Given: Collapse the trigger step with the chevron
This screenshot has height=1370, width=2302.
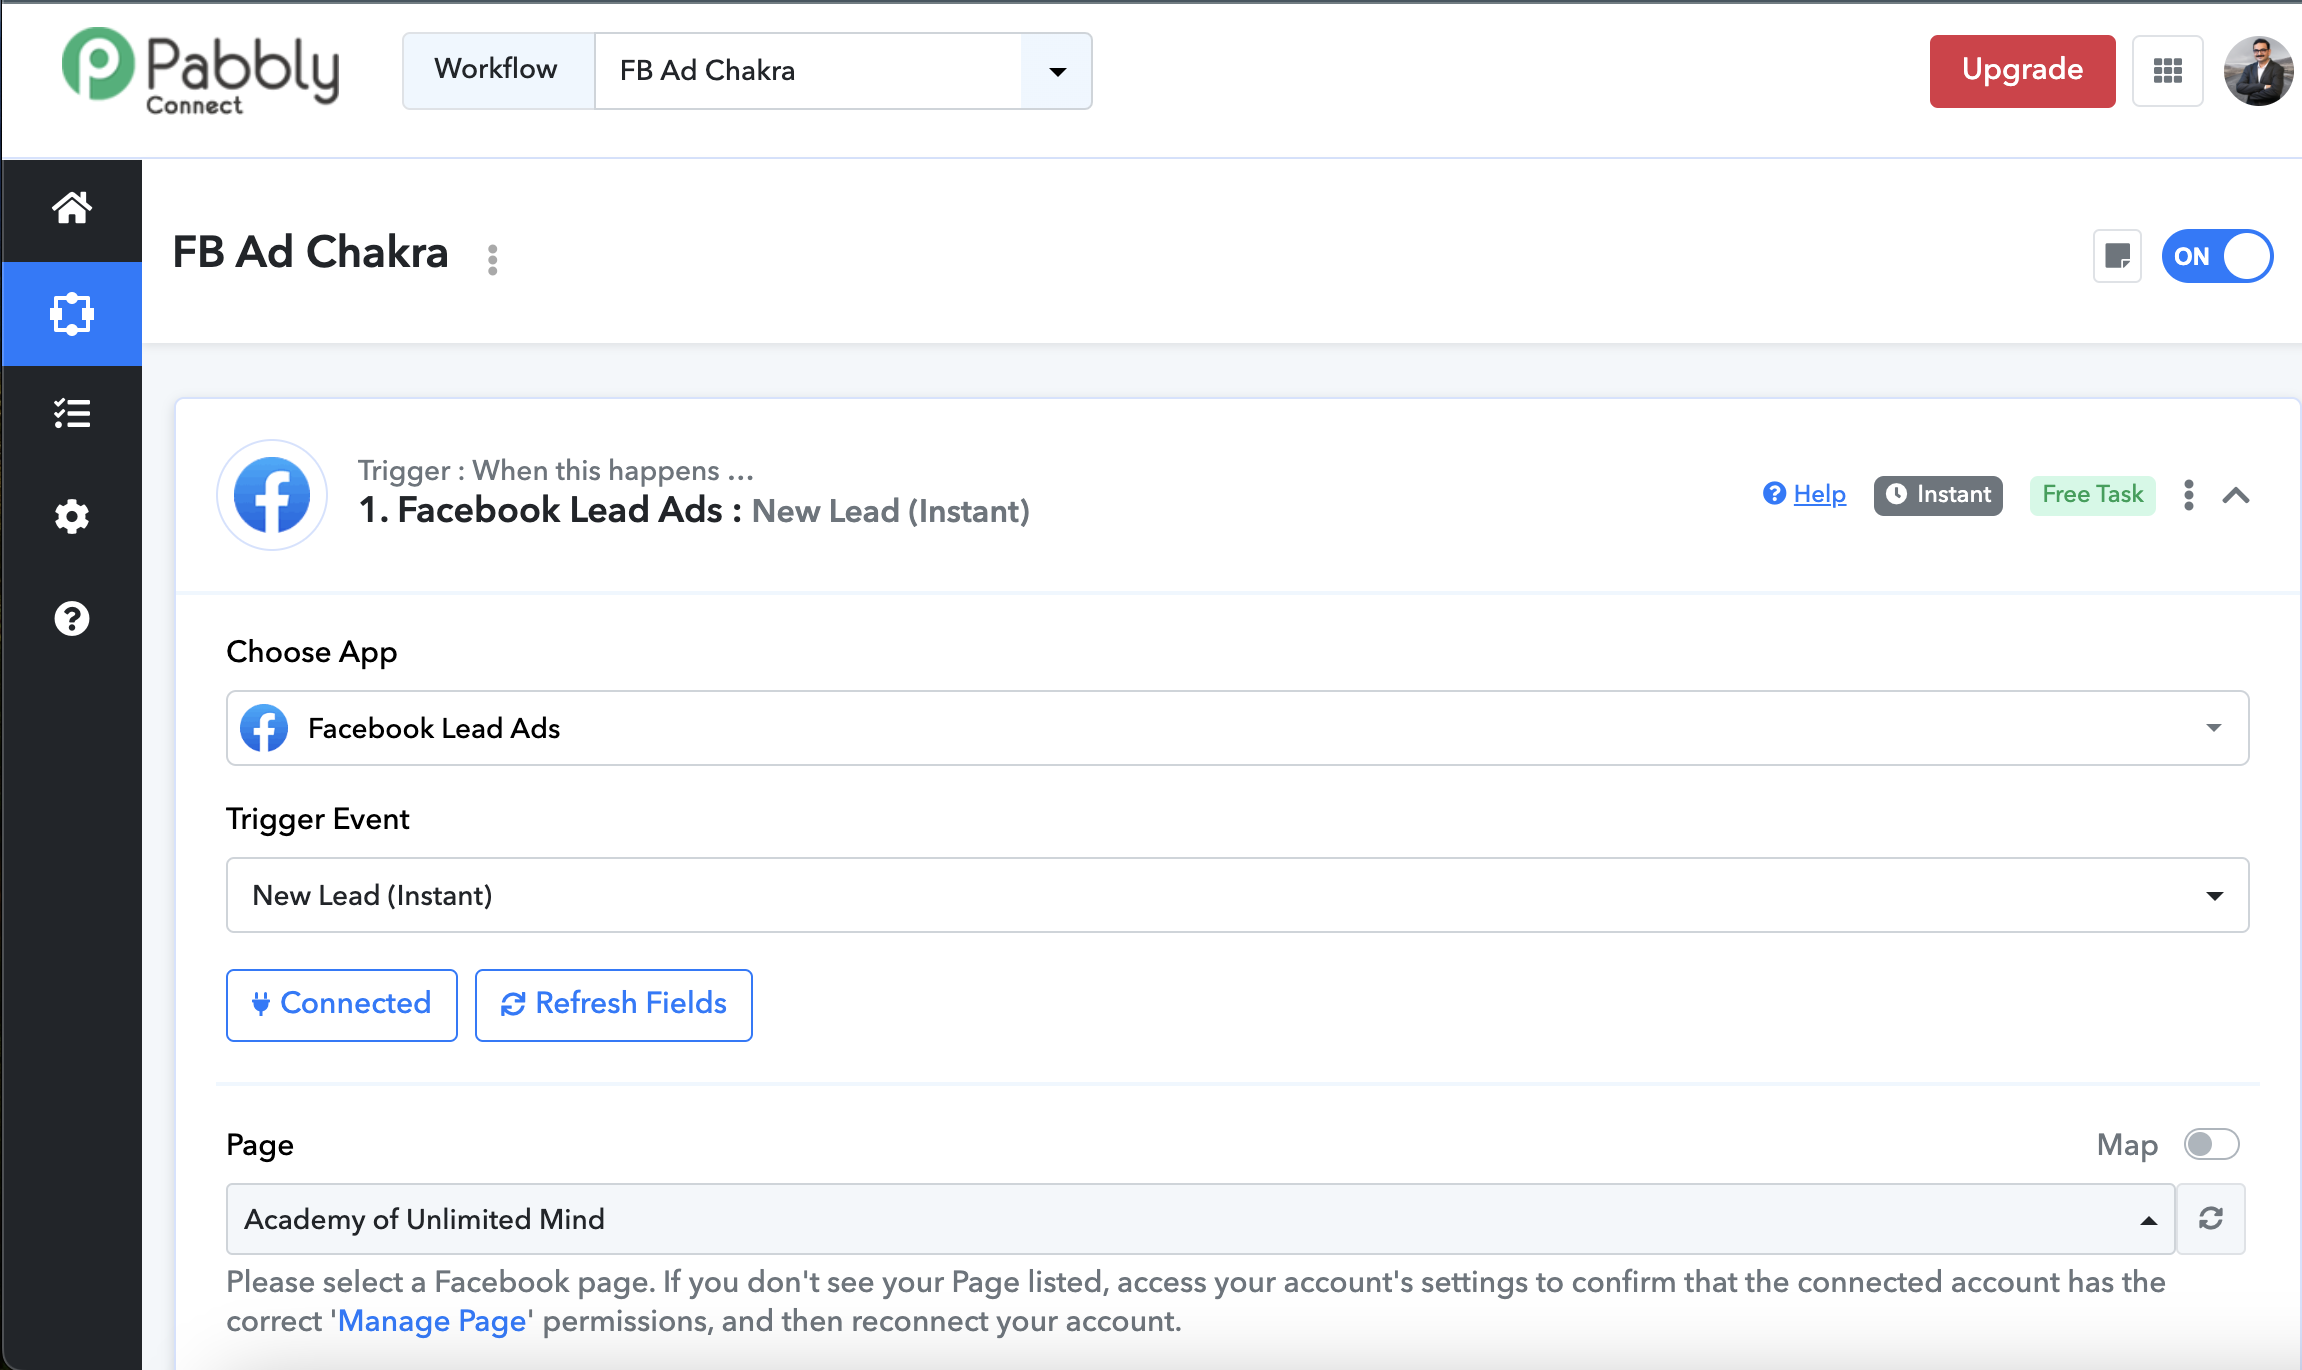Looking at the screenshot, I should 2236,495.
